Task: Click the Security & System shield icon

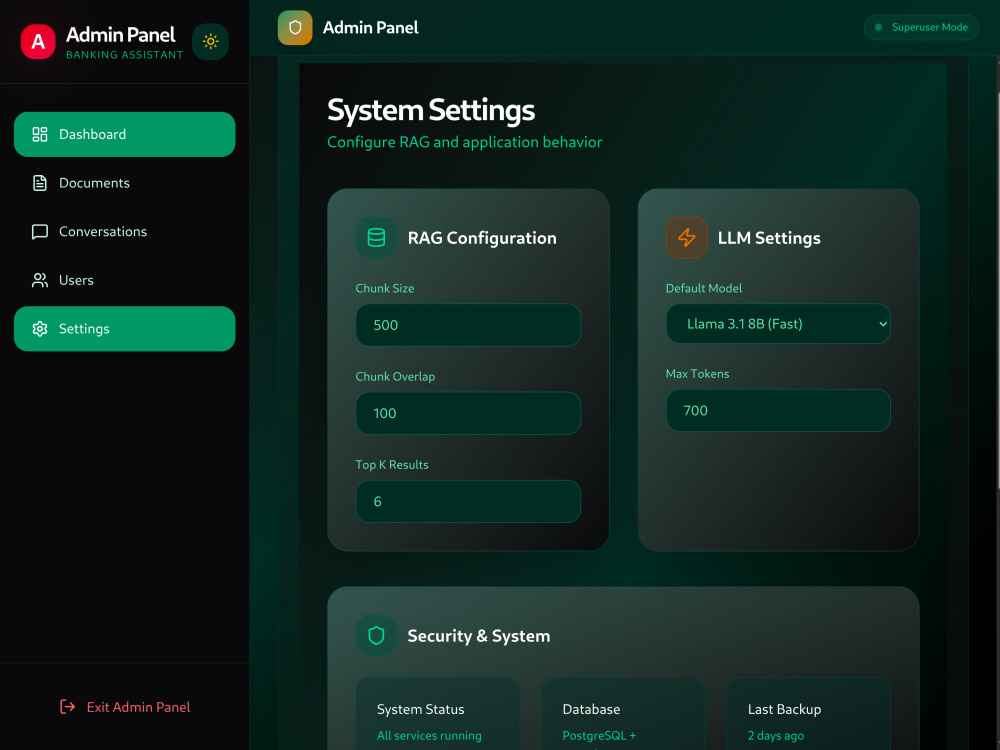Action: tap(376, 636)
